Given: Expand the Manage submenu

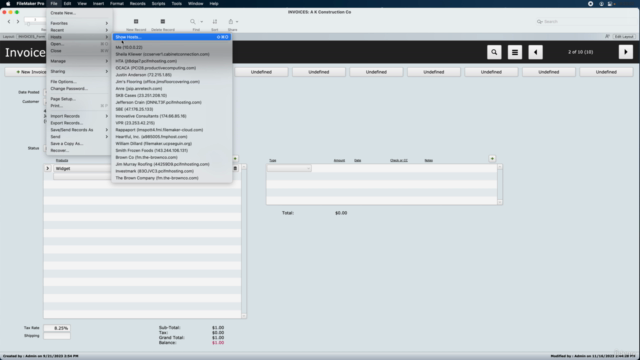Looking at the screenshot, I should click(79, 61).
